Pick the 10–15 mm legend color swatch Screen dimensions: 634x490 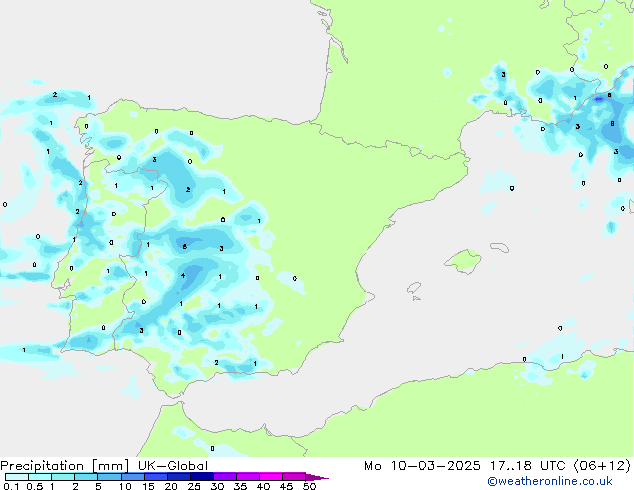[132, 477]
